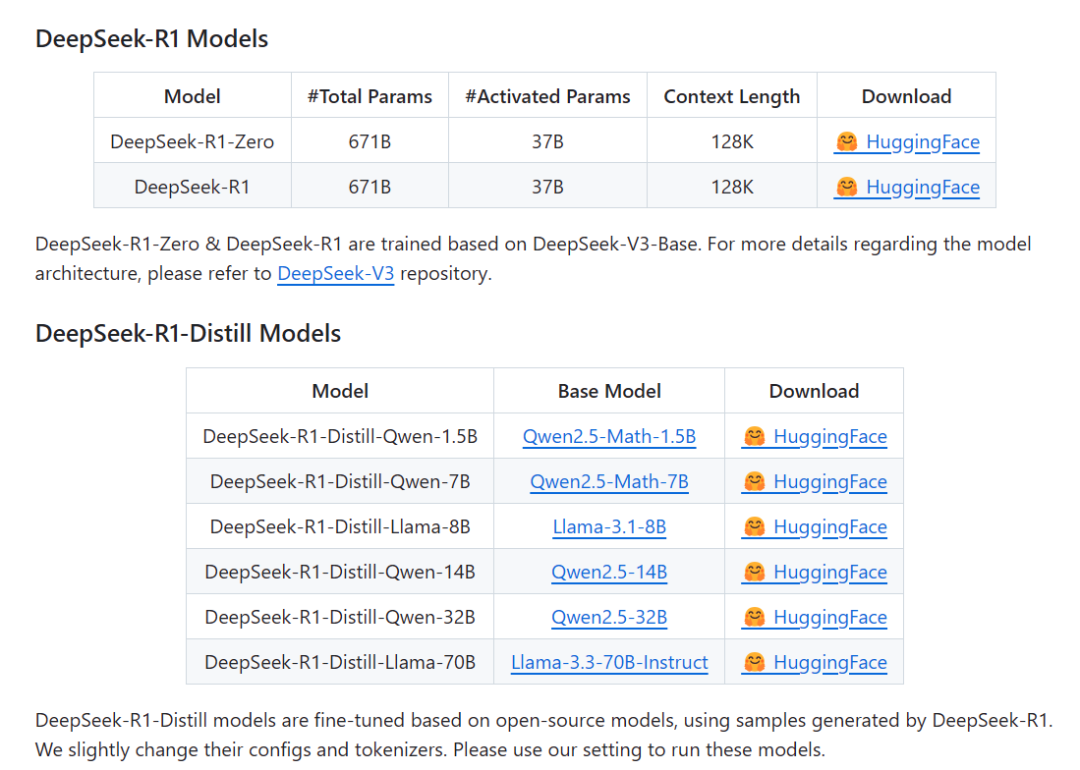Click the DeepSeek-R1-Distill-Qwen-1.5B model cell
The width and height of the screenshot is (1080, 770).
340,437
